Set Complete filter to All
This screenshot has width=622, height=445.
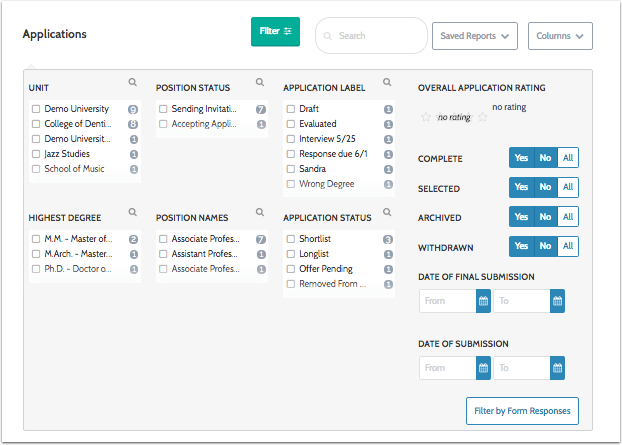568,158
